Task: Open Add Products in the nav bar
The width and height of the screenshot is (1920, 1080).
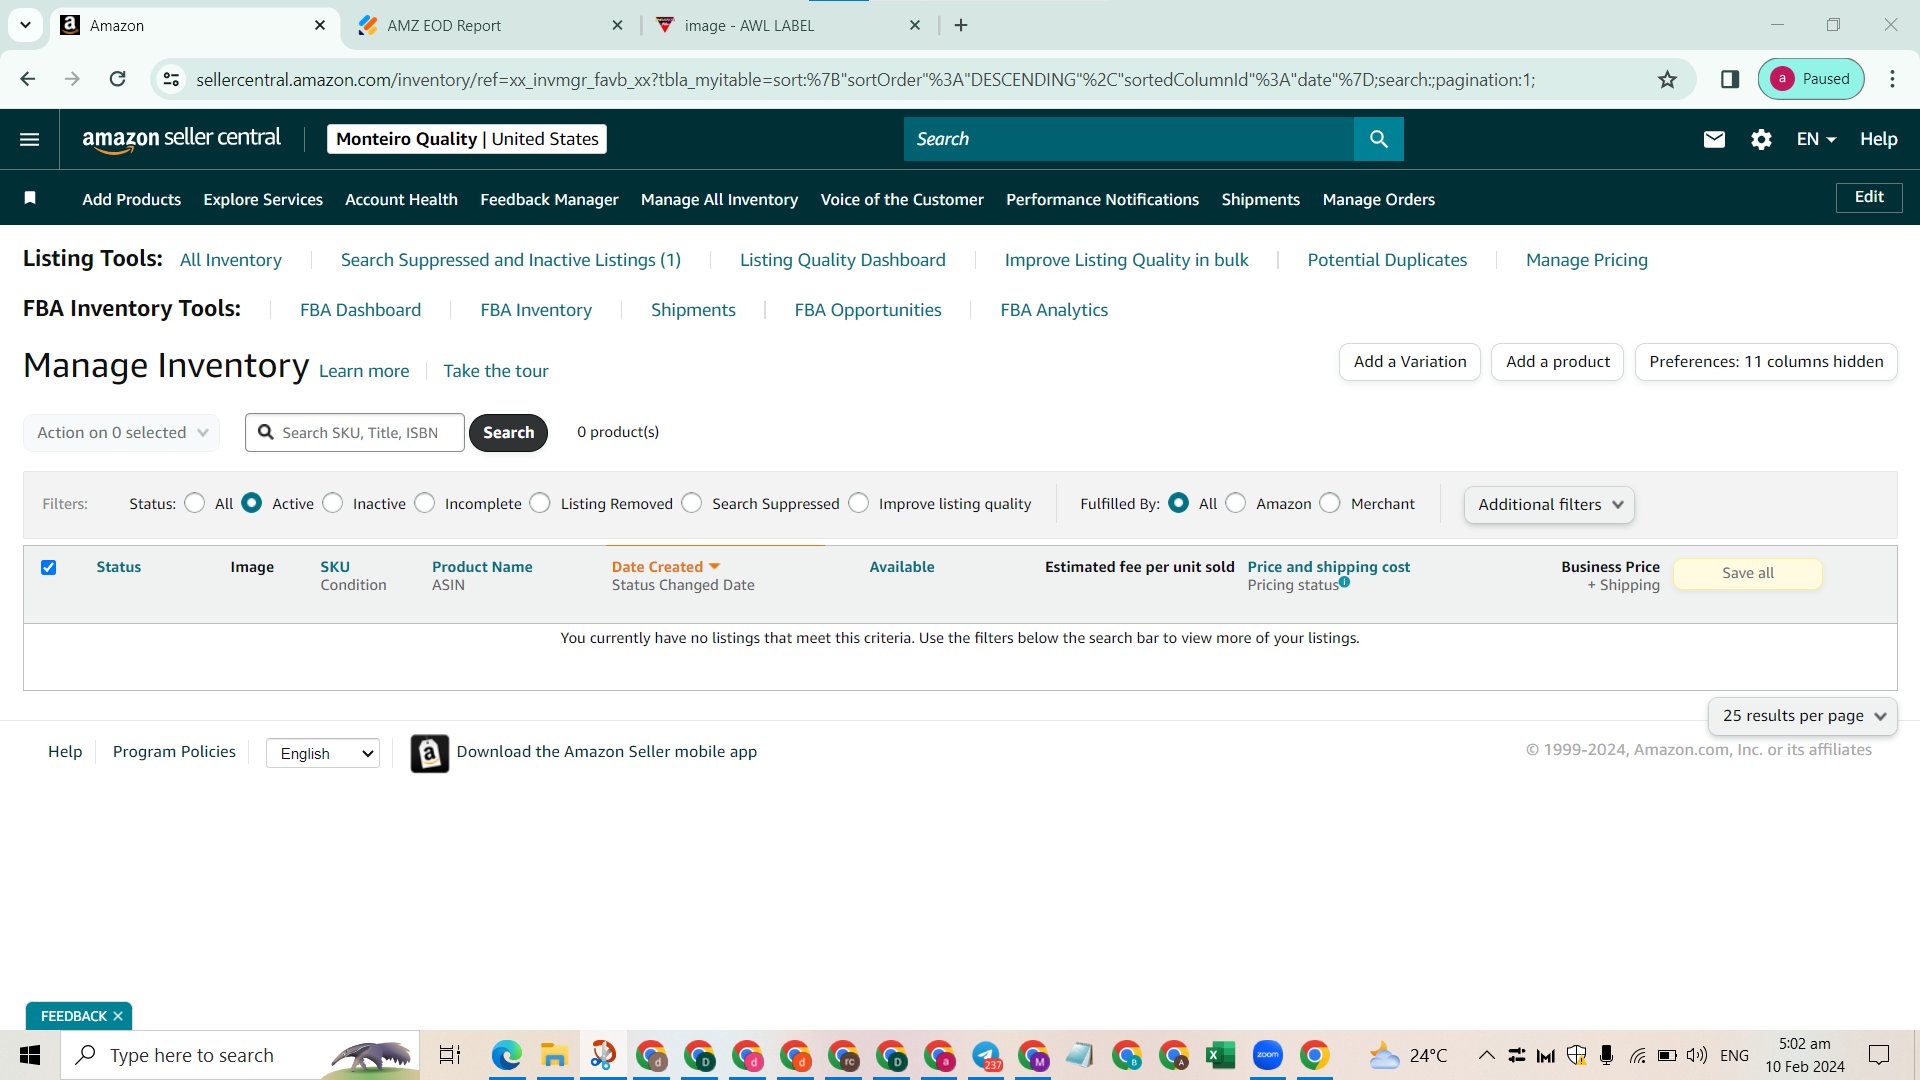Action: pos(132,200)
